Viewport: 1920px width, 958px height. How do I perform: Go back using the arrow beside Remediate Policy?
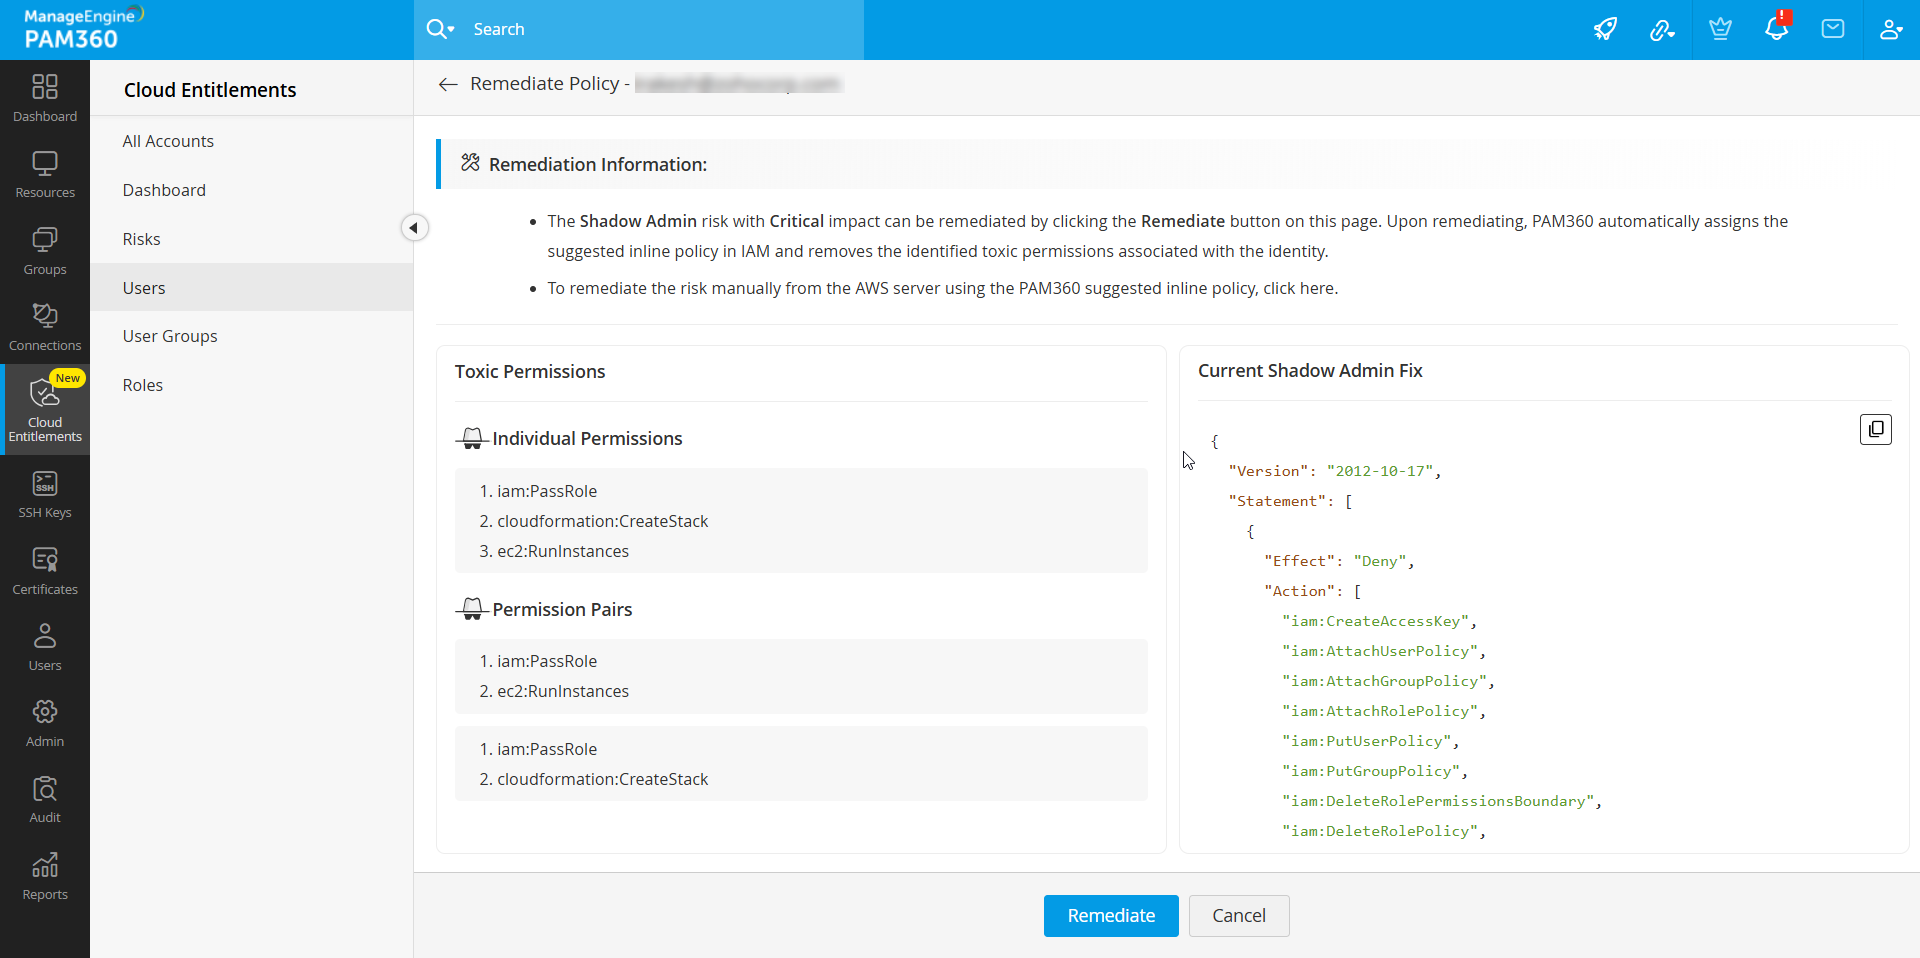point(448,85)
